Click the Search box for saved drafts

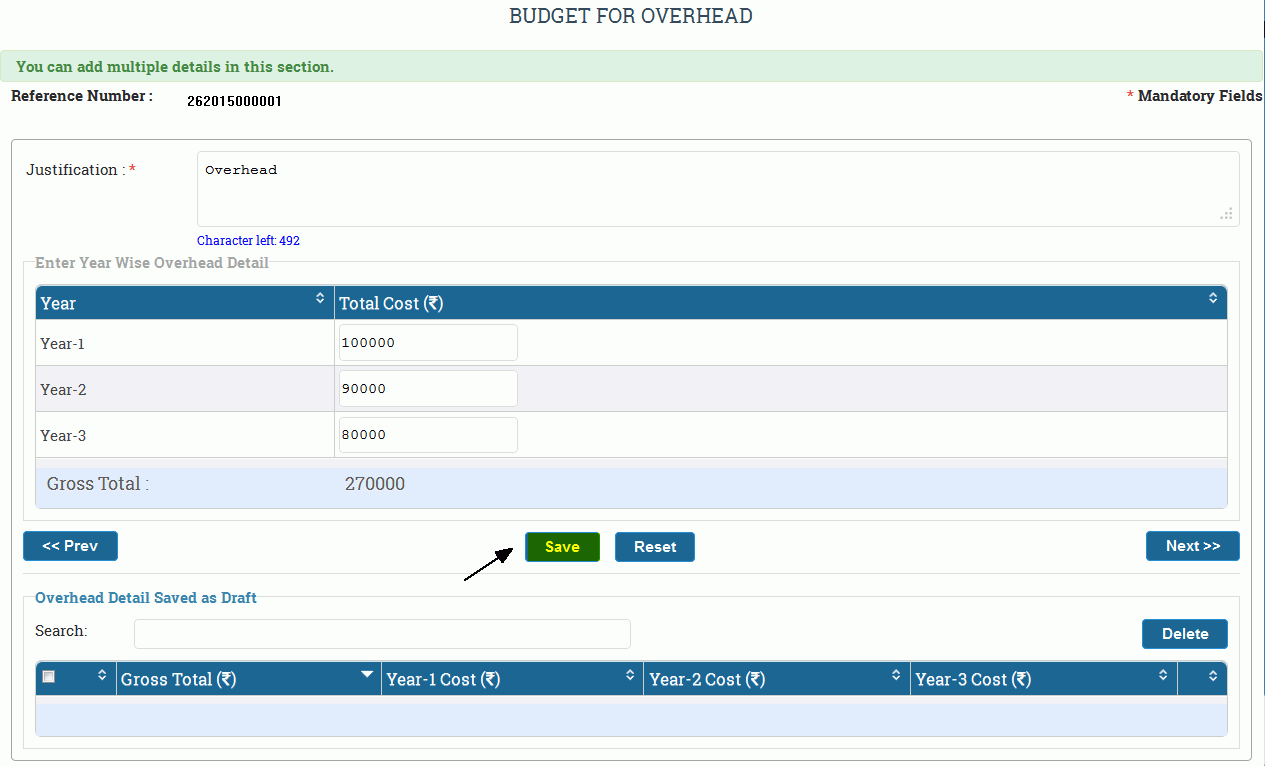[382, 634]
